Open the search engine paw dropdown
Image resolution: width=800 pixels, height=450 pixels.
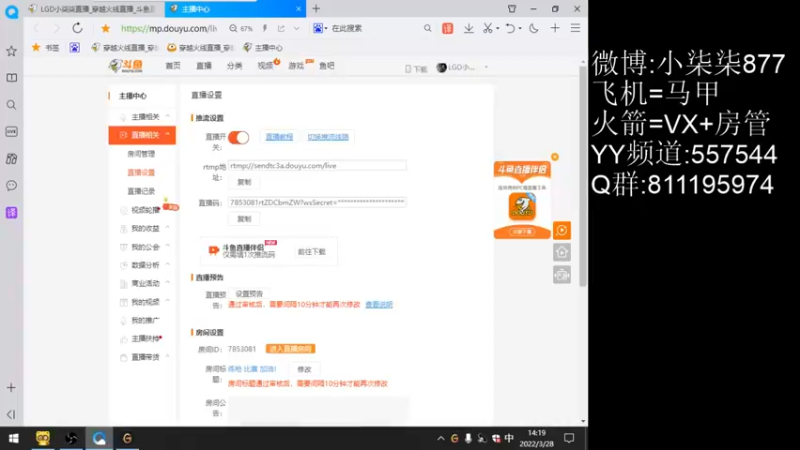320,29
